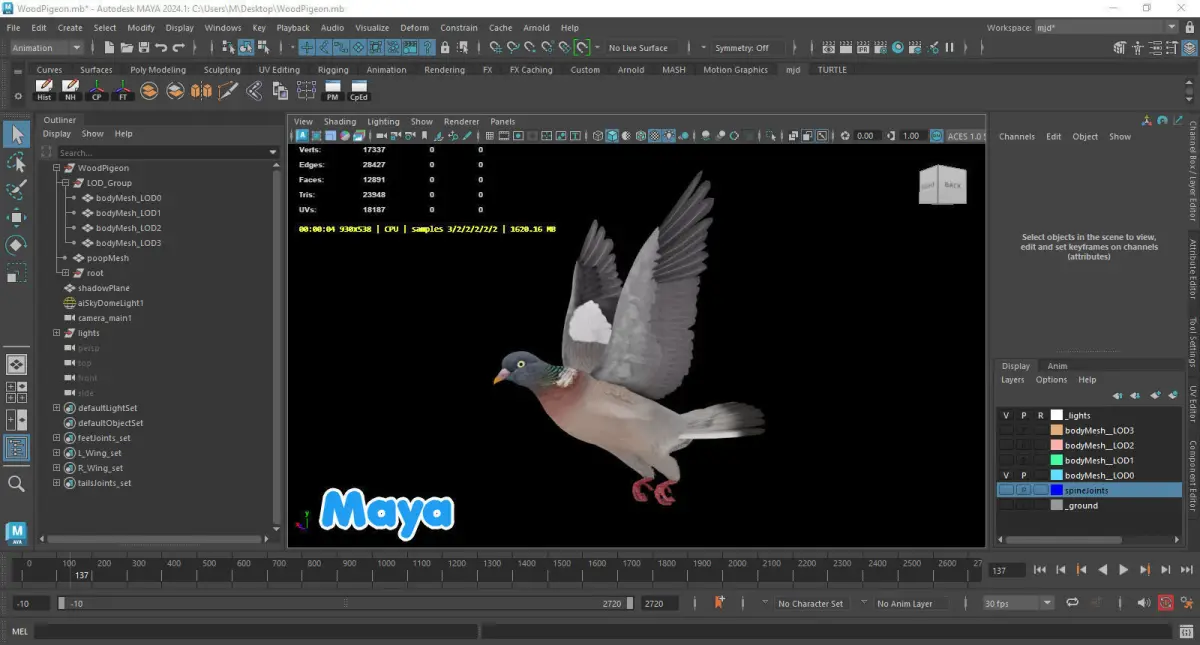Click the No Character Set button
The height and width of the screenshot is (645, 1200).
tap(810, 603)
